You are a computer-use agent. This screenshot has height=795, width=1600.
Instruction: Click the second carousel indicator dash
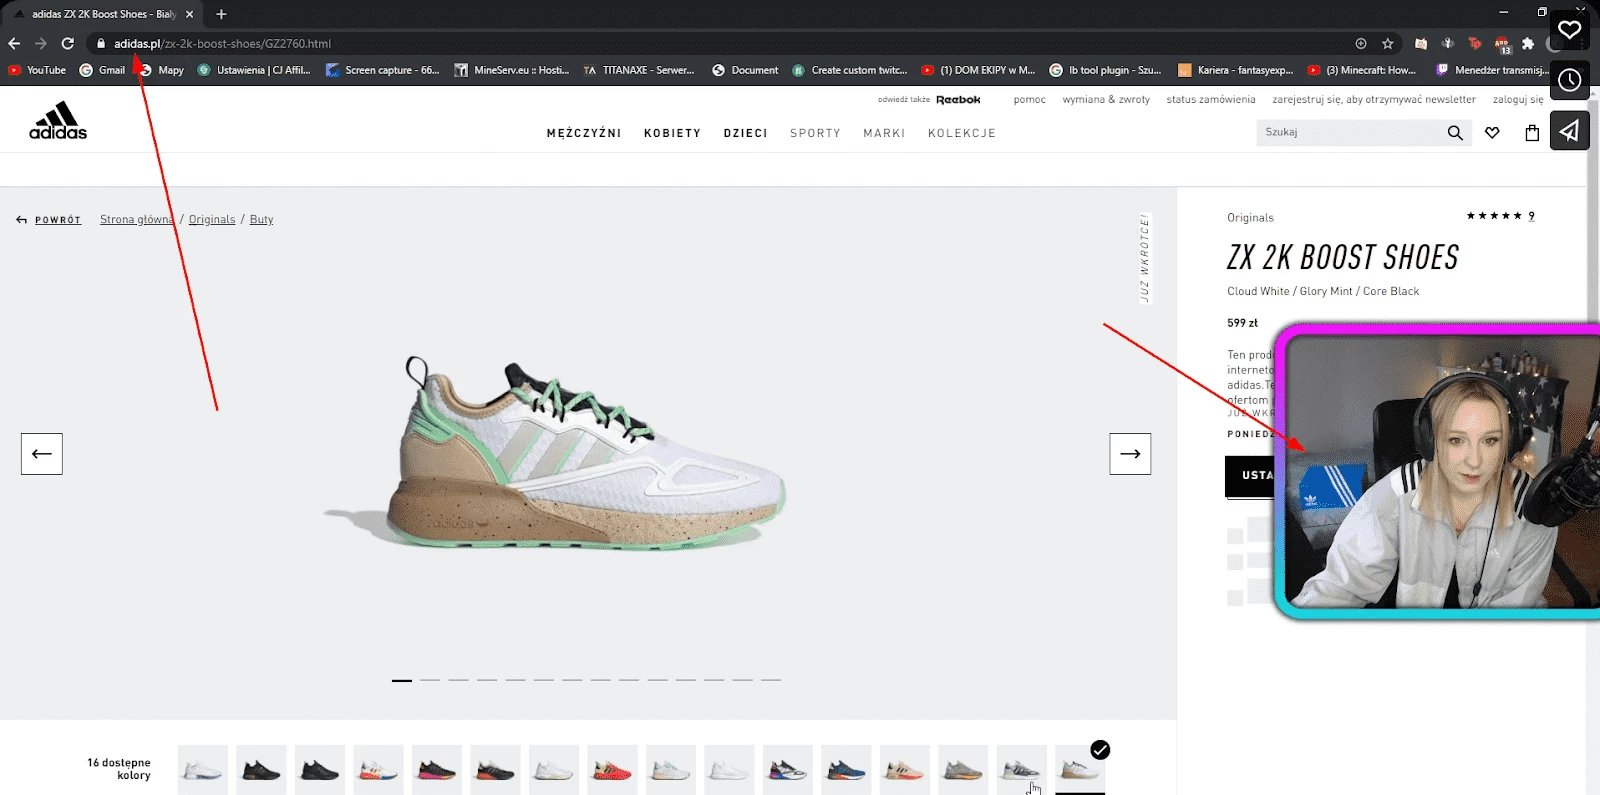[430, 680]
